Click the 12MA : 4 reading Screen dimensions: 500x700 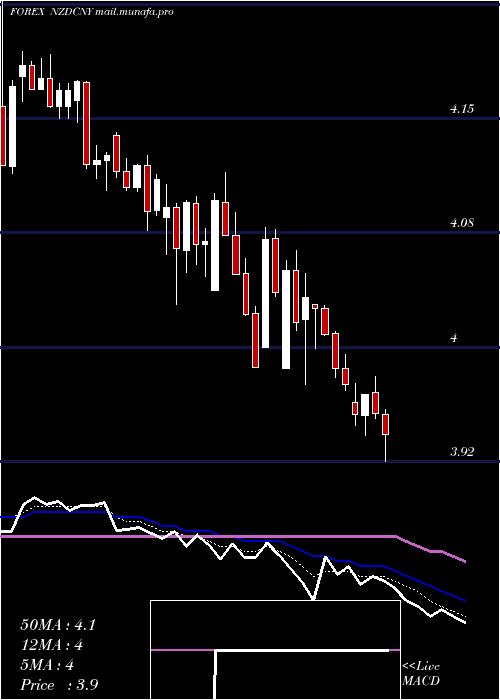[x=52, y=645]
